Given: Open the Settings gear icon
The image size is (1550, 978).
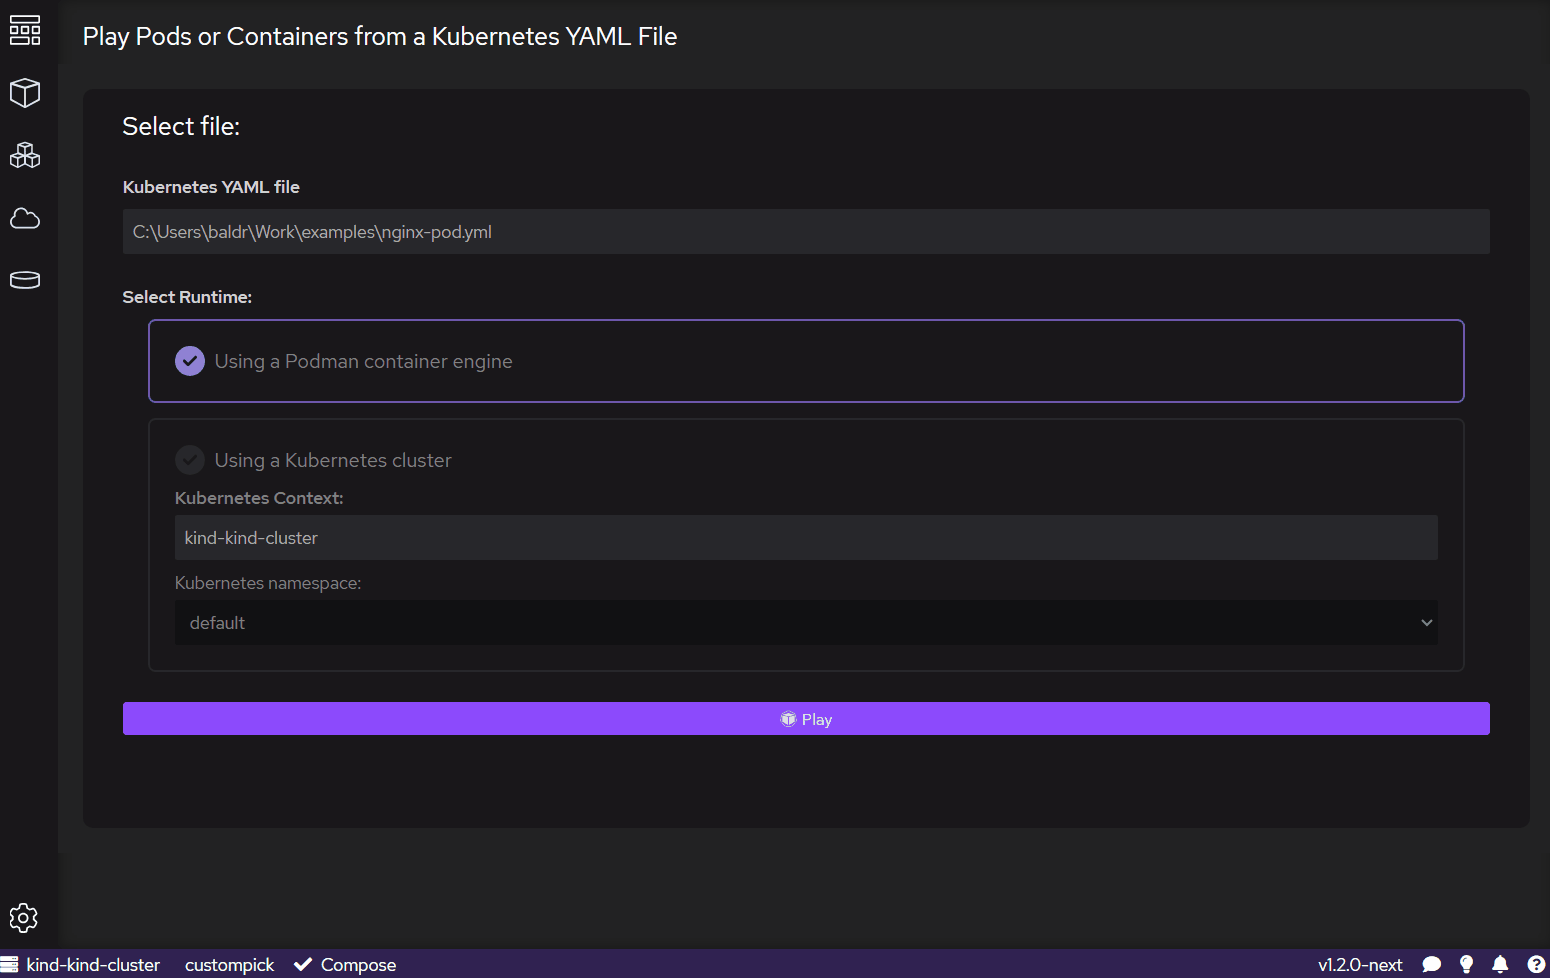Looking at the screenshot, I should pyautogui.click(x=24, y=918).
